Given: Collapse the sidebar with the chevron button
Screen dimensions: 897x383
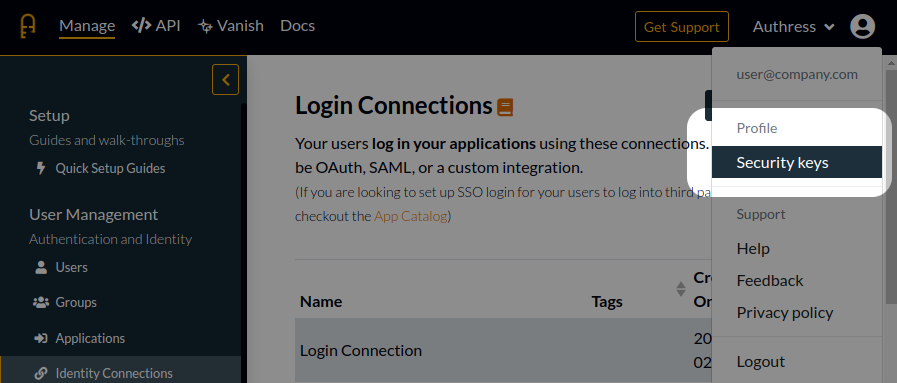Looking at the screenshot, I should point(225,79).
